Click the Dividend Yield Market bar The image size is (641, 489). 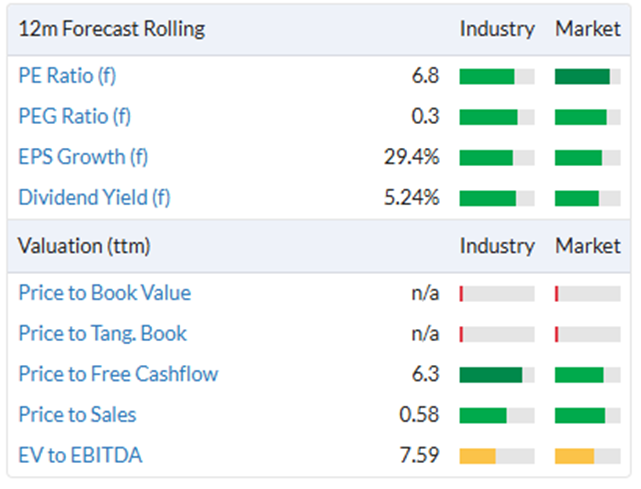pyautogui.click(x=587, y=198)
